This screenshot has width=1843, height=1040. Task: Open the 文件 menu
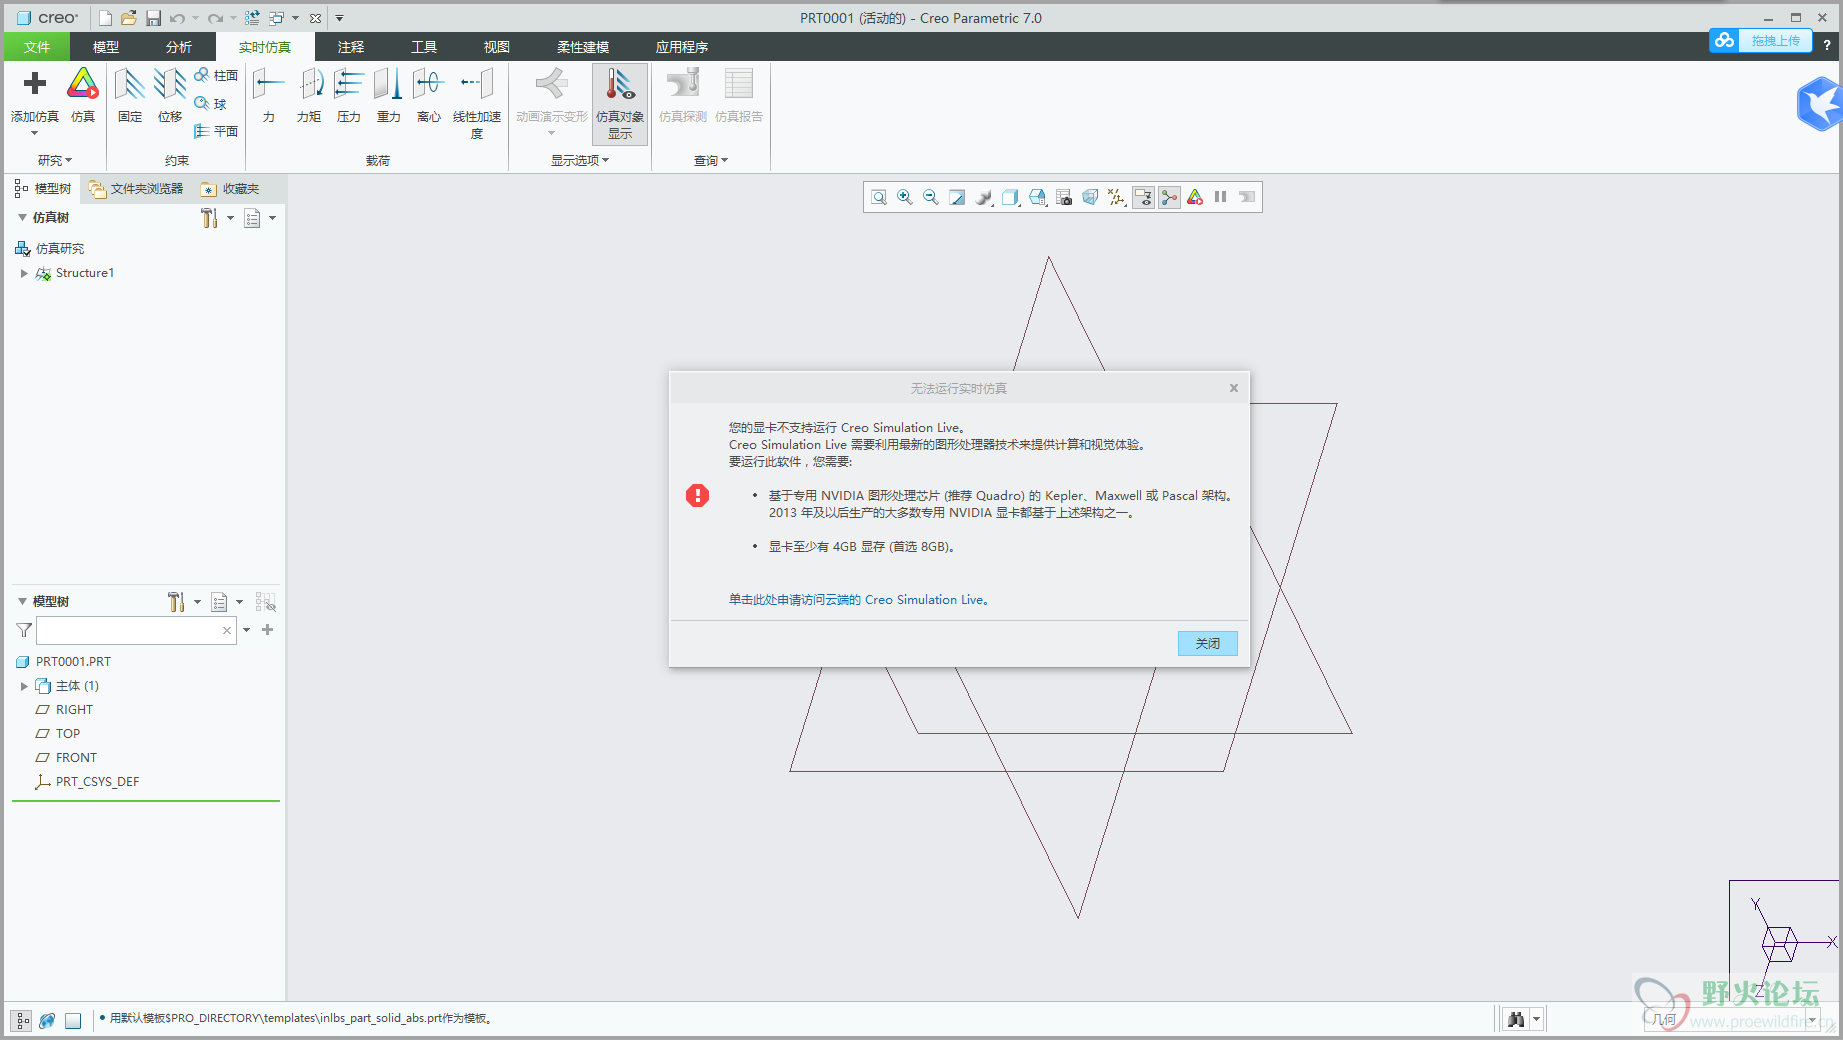point(37,47)
